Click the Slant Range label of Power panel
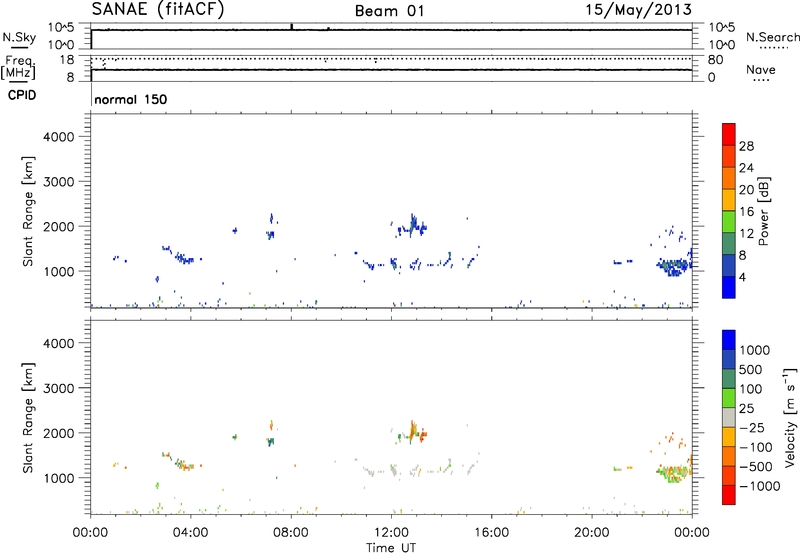The image size is (800, 554). [28, 211]
